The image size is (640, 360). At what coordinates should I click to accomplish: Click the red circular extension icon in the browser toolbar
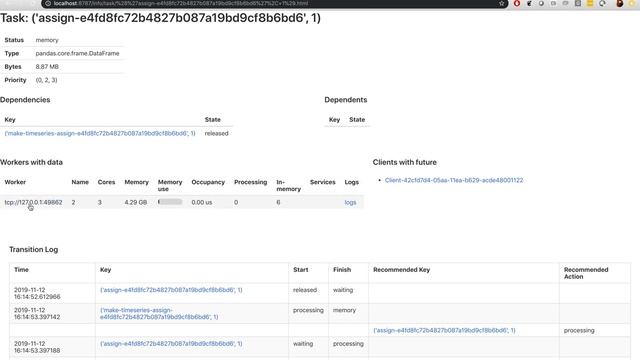click(517, 4)
